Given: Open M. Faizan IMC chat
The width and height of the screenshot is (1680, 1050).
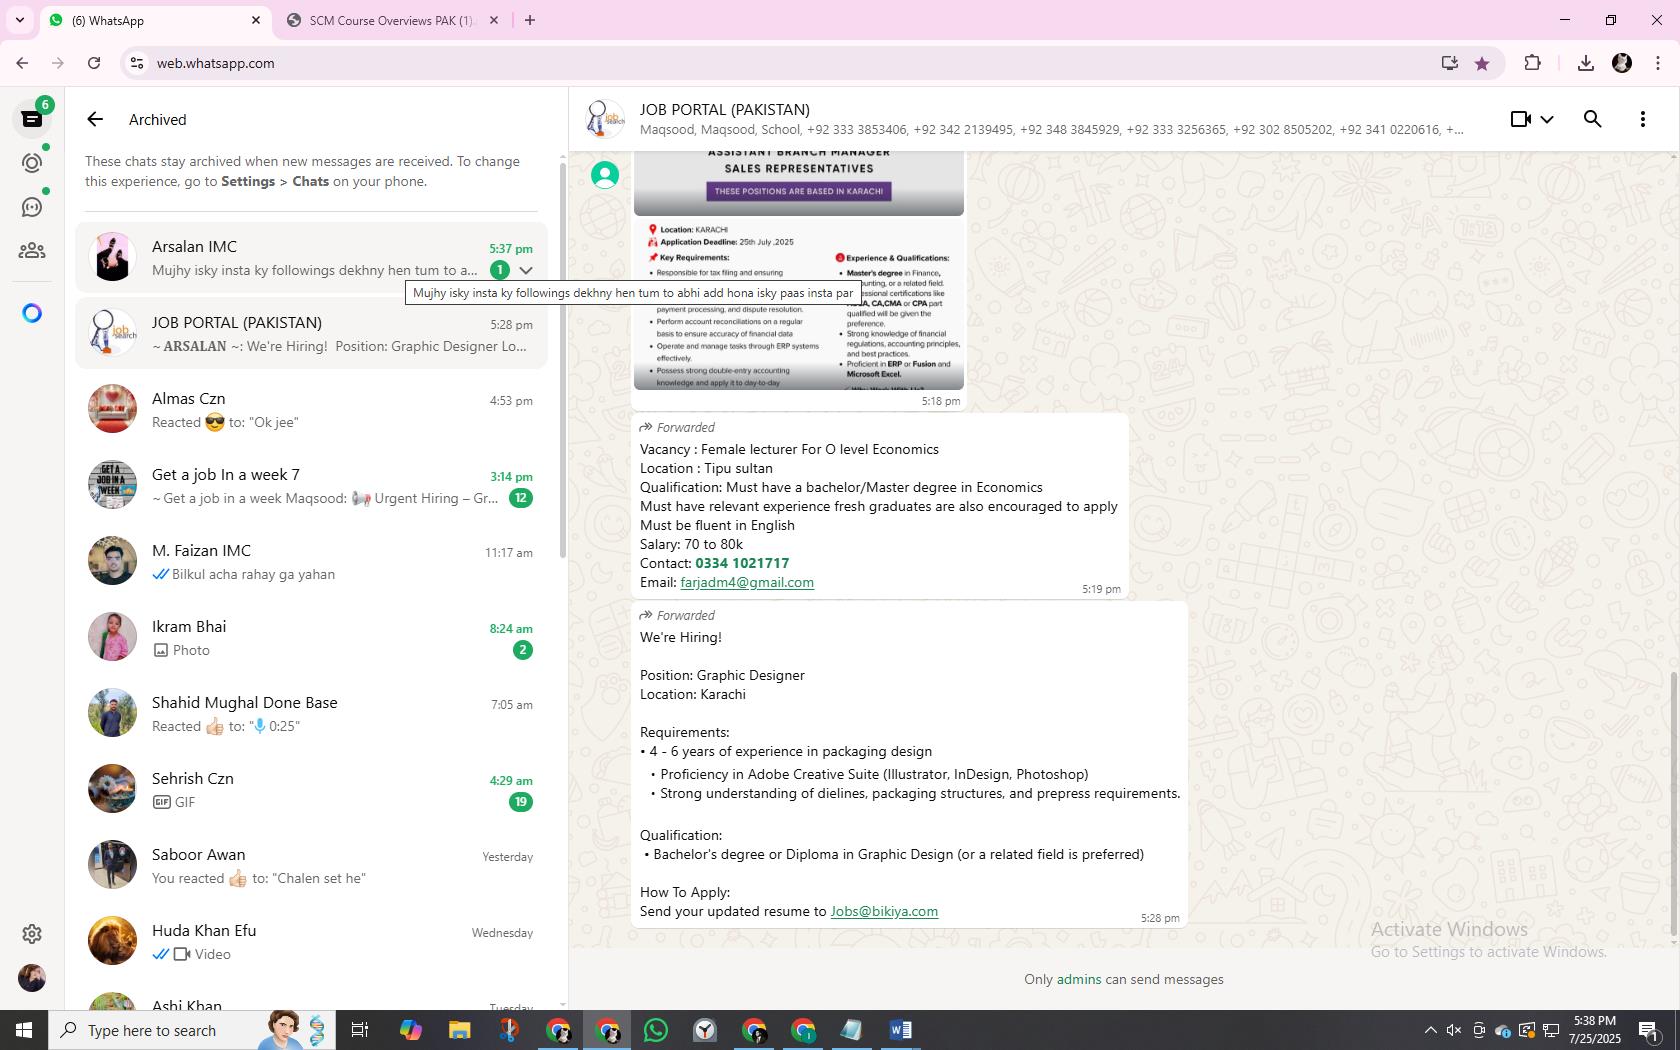Looking at the screenshot, I should point(311,562).
